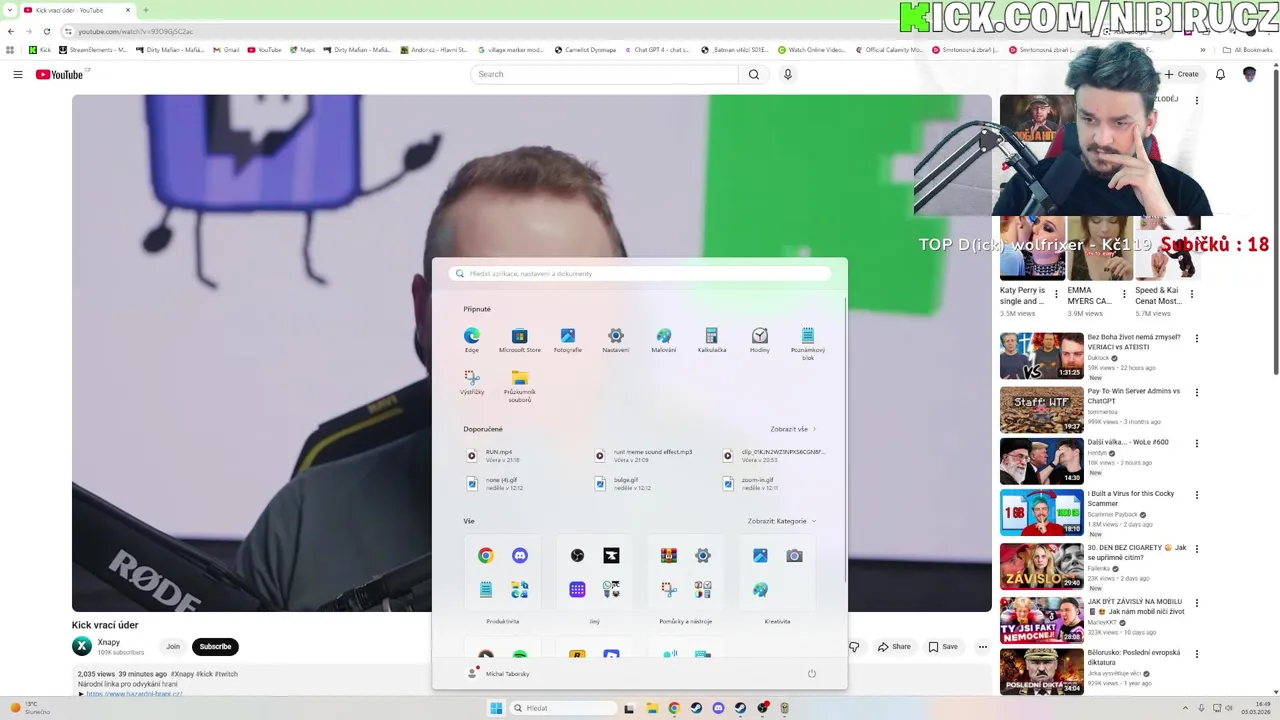Open Chrome in the Produktivita folder
The image size is (1280, 720).
tap(485, 556)
